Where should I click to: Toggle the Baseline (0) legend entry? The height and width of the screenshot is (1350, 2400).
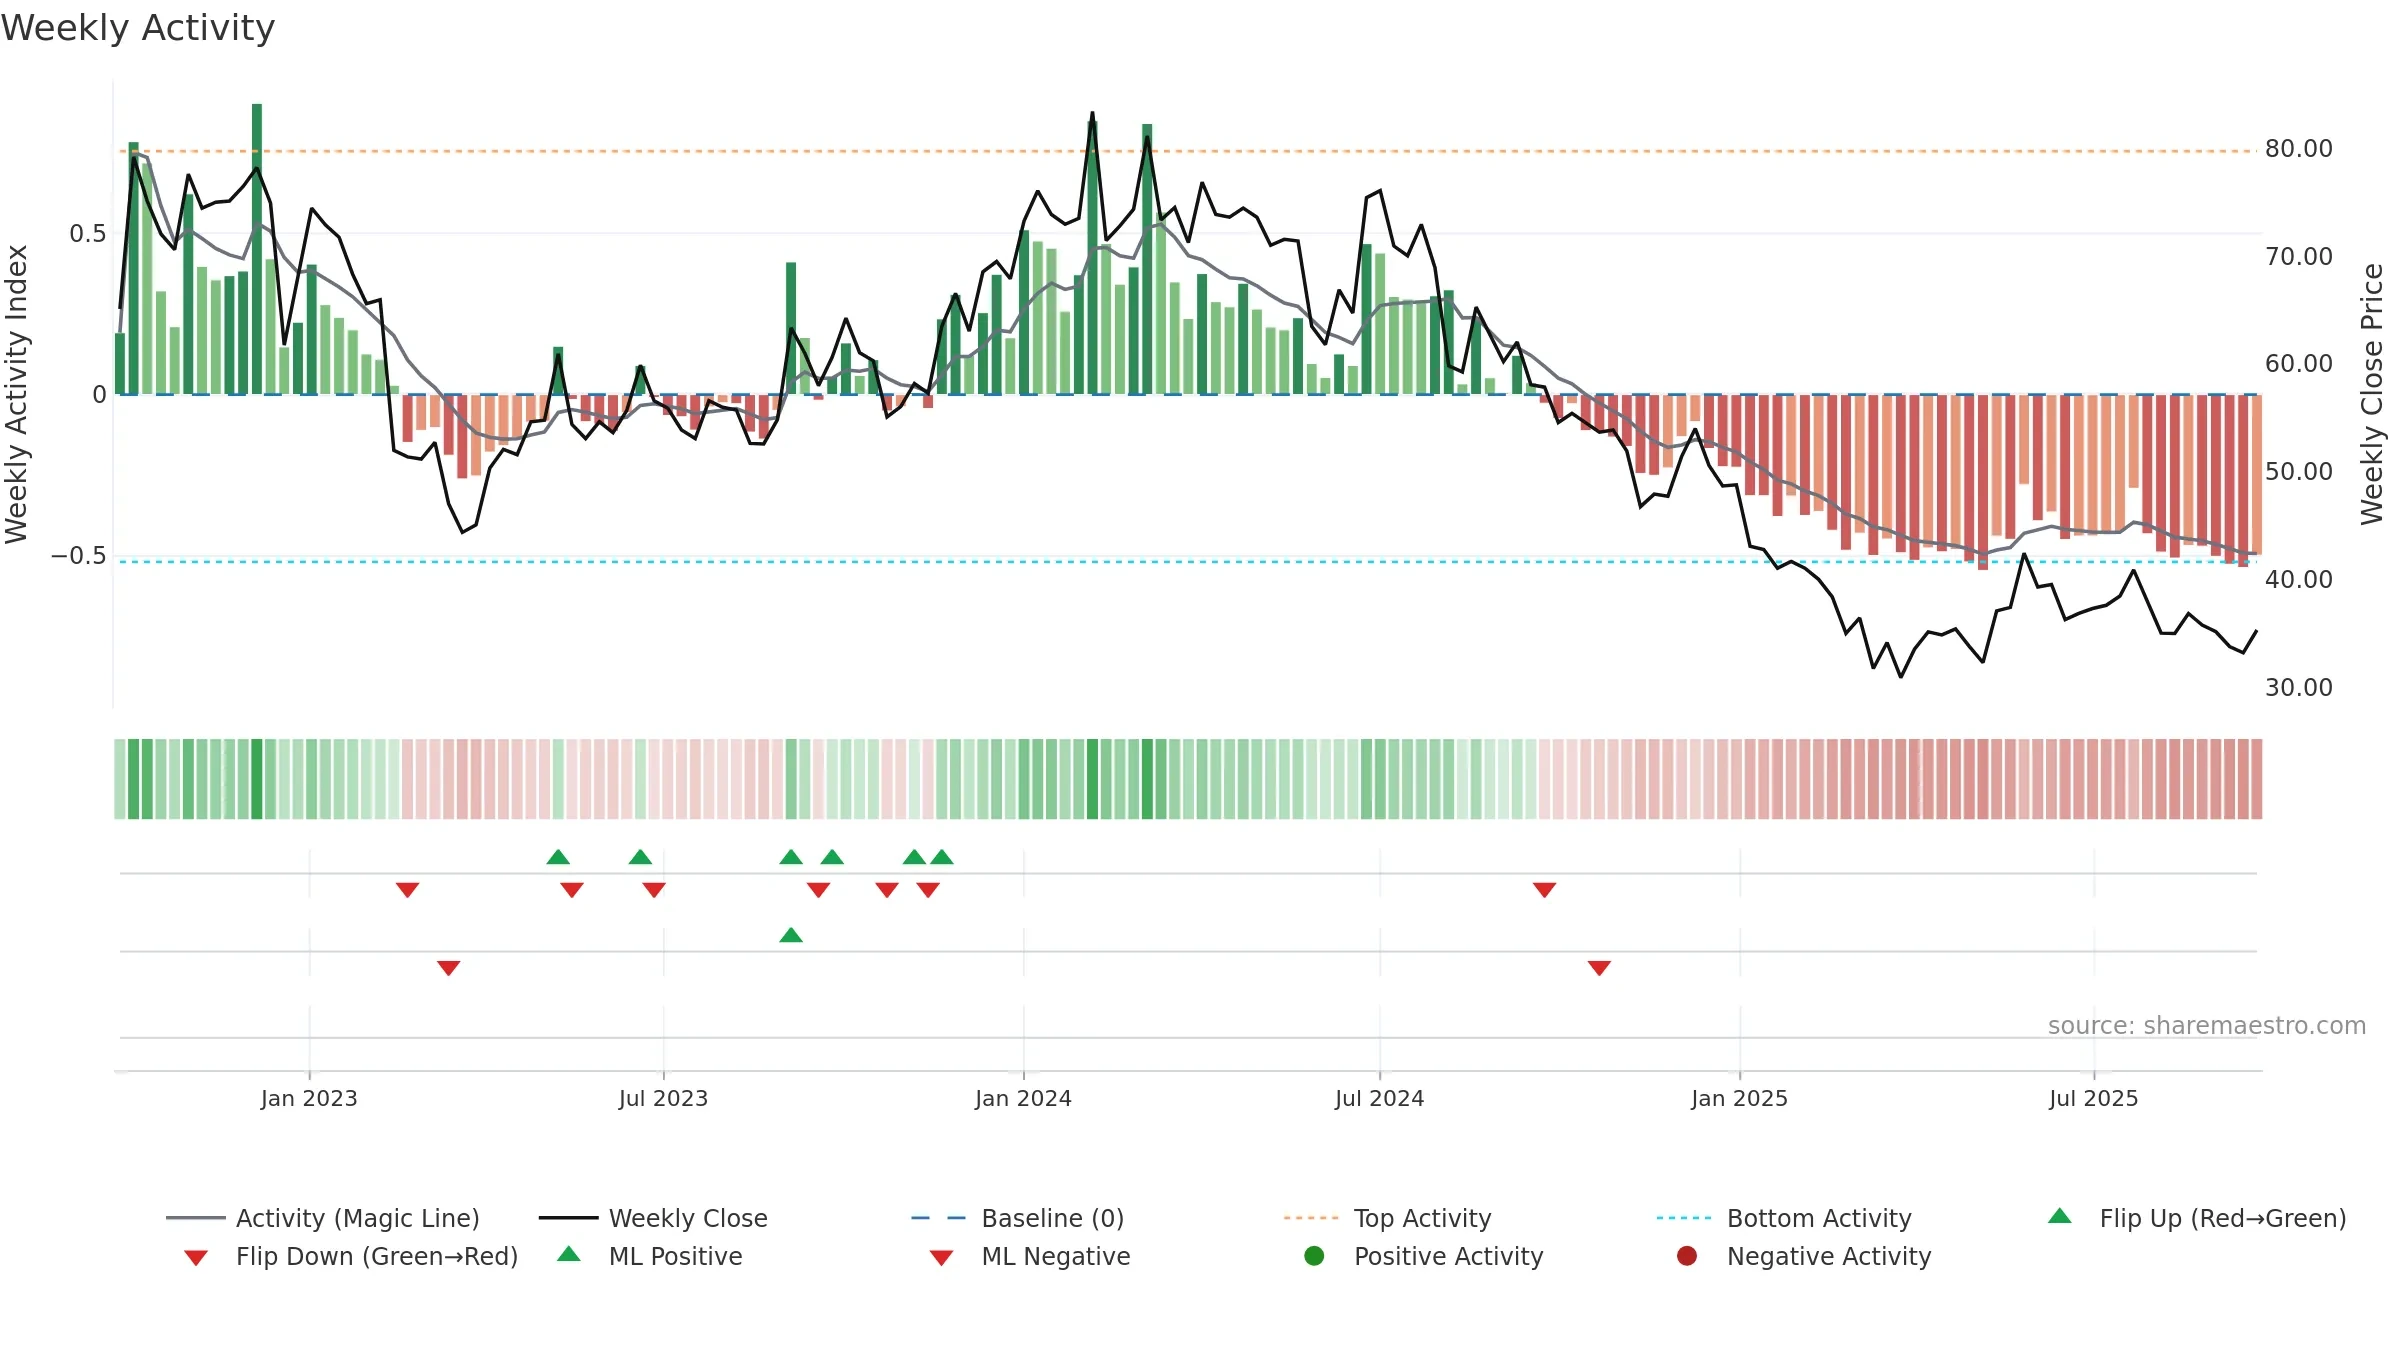(1018, 1218)
